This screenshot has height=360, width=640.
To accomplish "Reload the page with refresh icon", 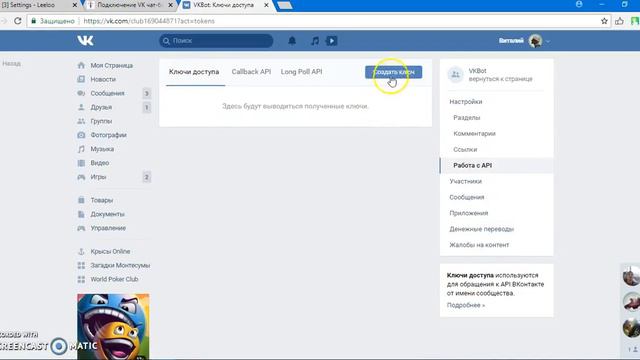I will pyautogui.click(x=18, y=21).
